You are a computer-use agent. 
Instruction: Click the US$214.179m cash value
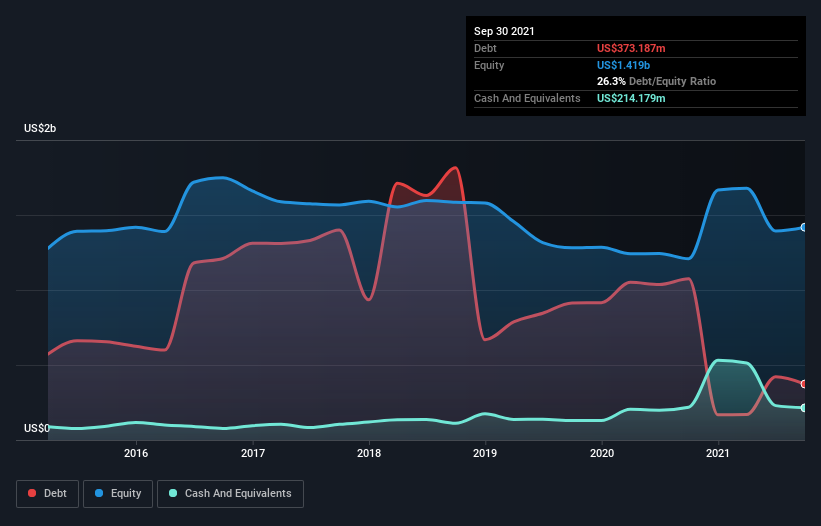click(631, 98)
